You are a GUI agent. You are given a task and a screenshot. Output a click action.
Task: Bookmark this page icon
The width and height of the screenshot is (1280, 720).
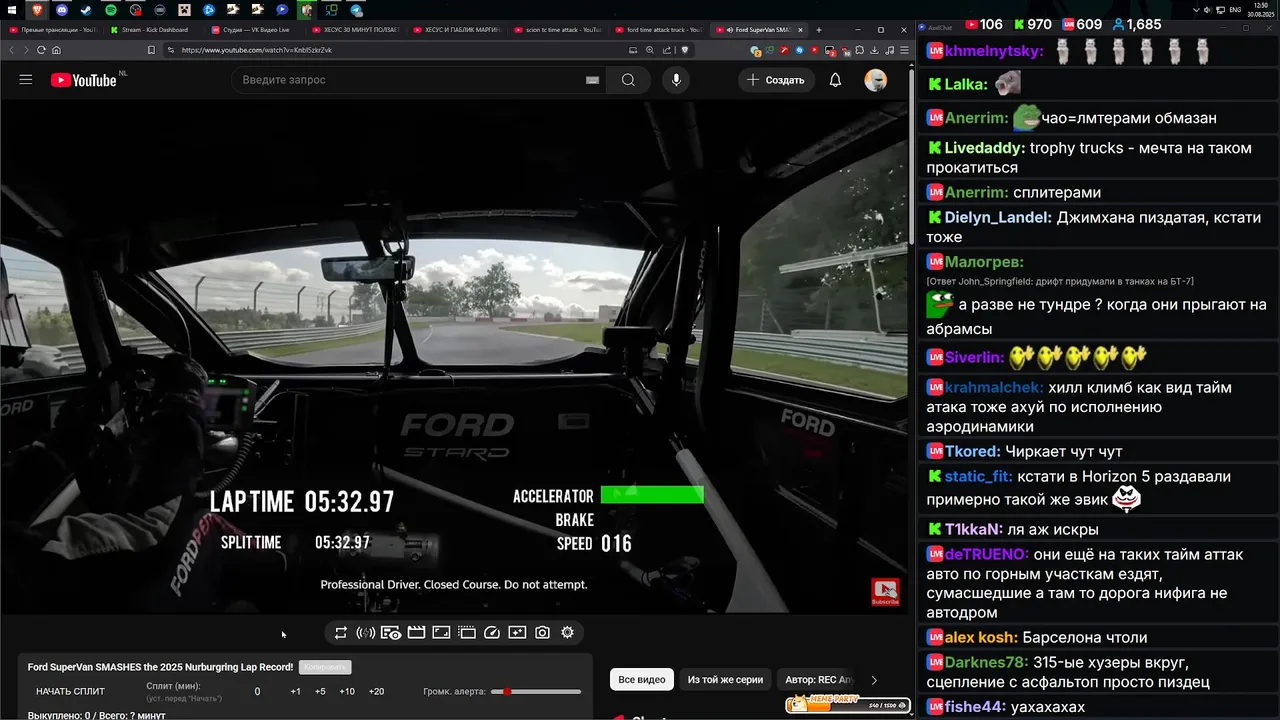(x=151, y=50)
